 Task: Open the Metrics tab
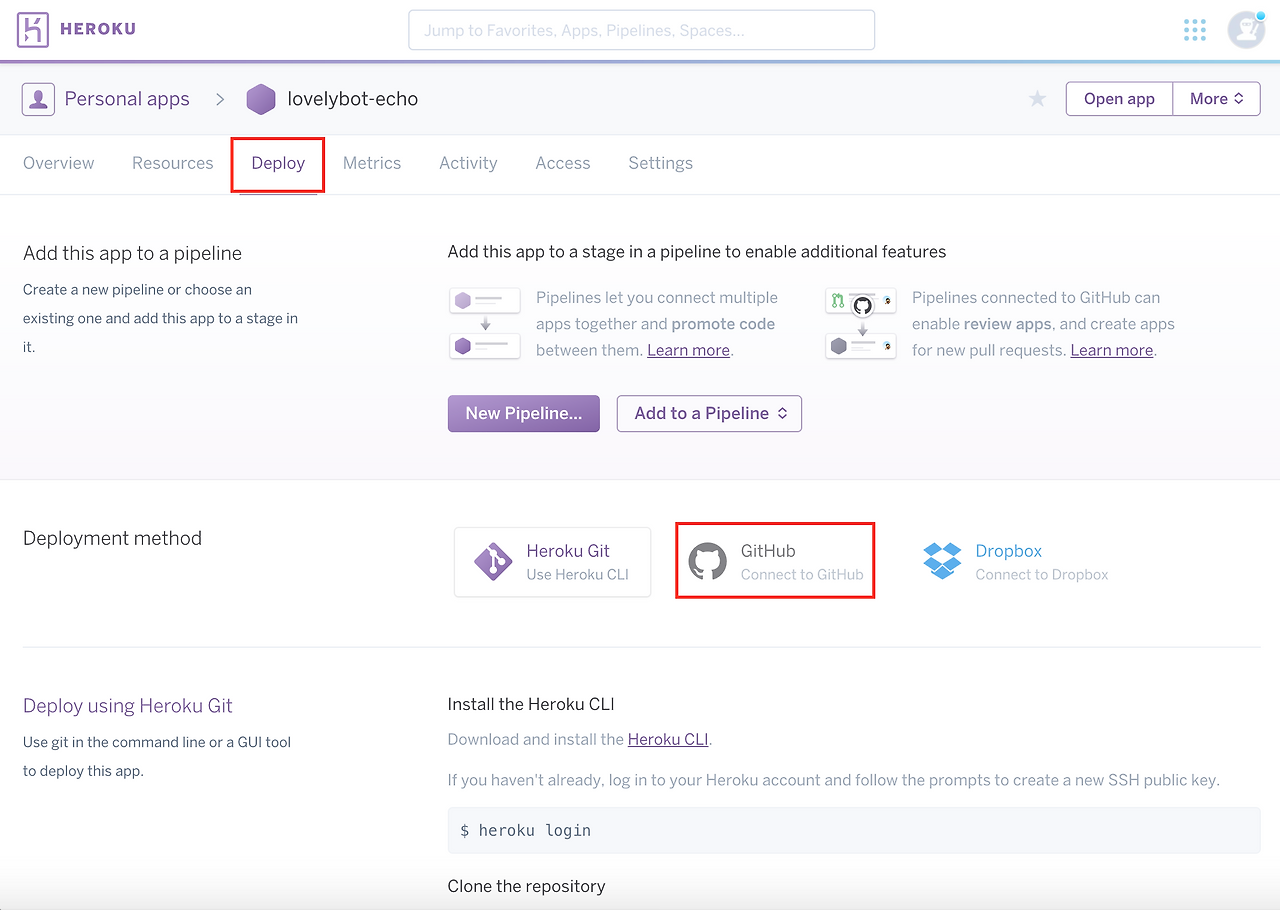372,163
